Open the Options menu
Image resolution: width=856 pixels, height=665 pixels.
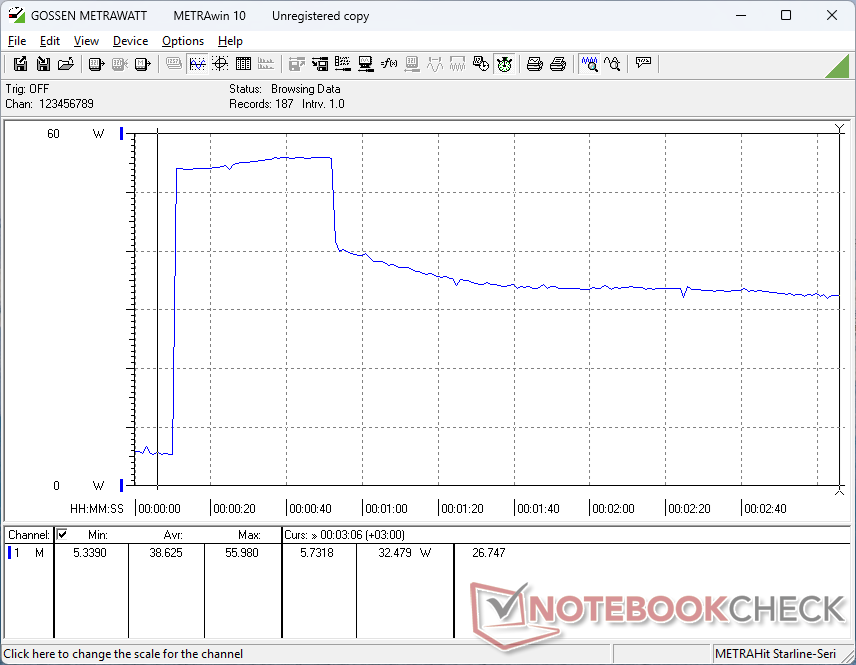tap(183, 41)
